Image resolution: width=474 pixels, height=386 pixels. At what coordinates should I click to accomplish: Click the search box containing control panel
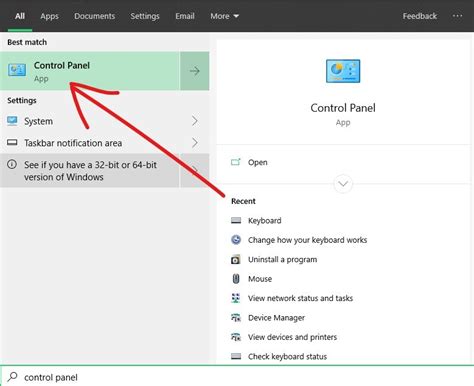237,377
